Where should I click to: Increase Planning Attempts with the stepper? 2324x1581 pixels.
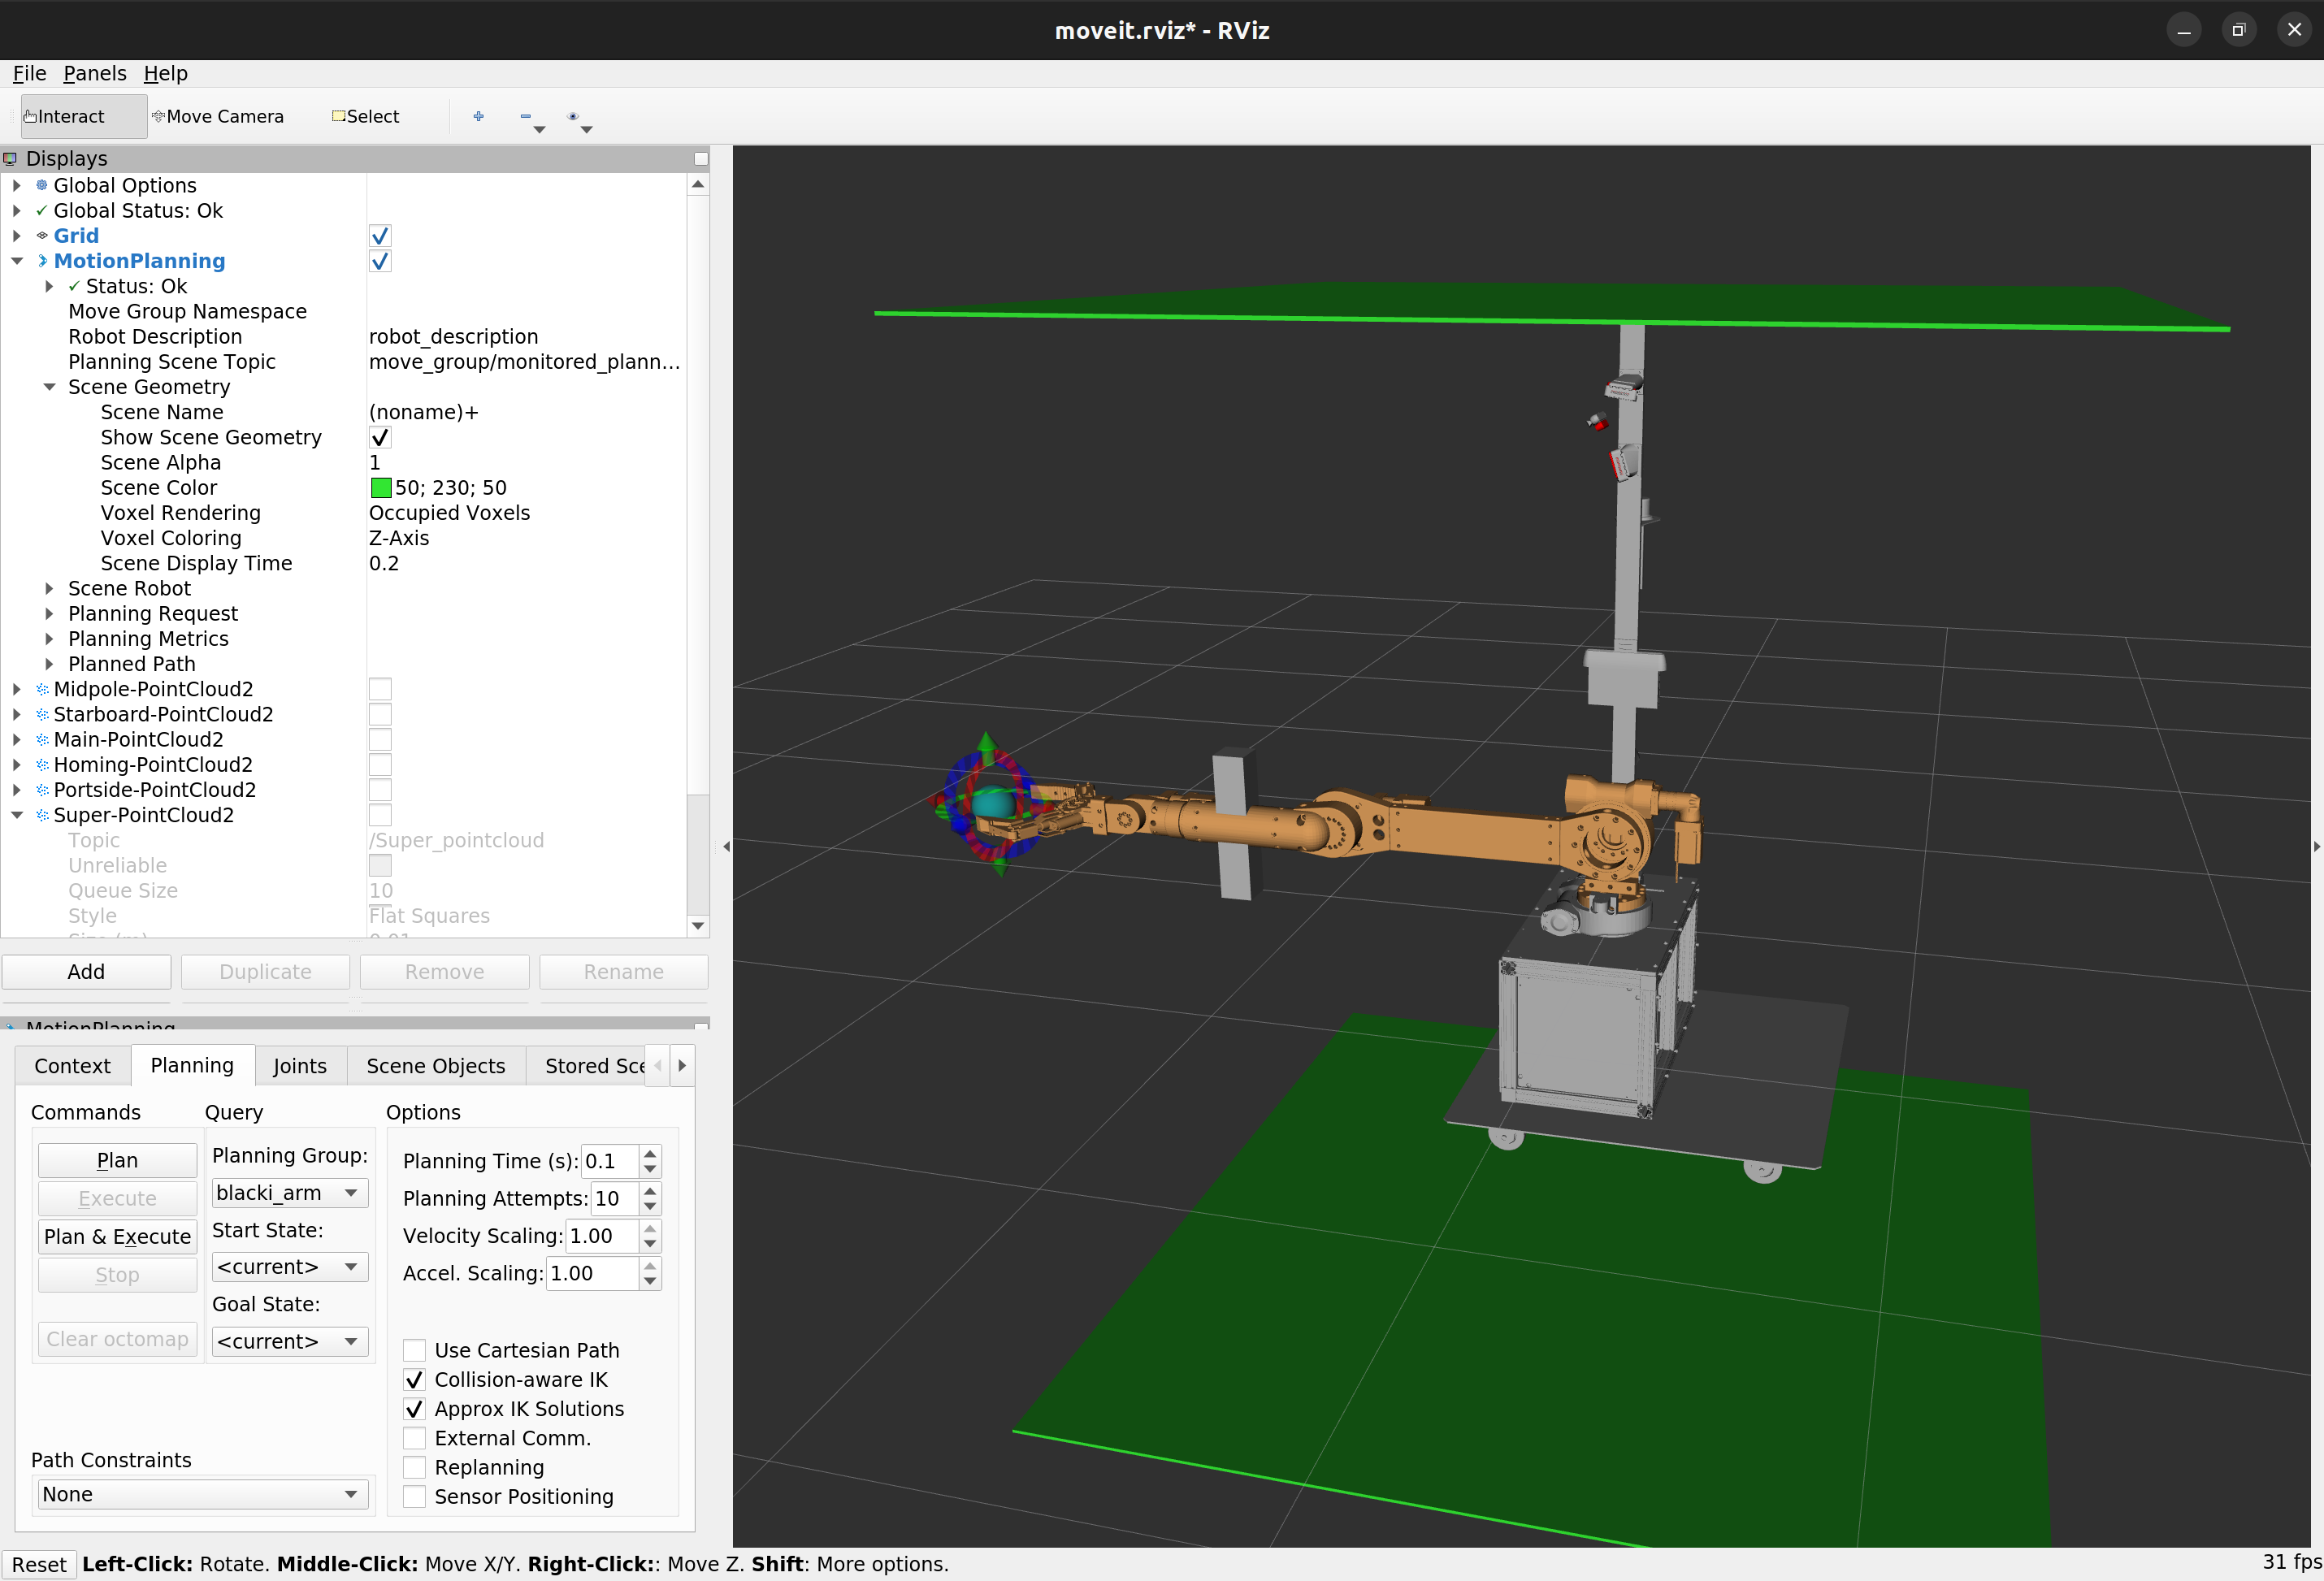coord(650,1192)
